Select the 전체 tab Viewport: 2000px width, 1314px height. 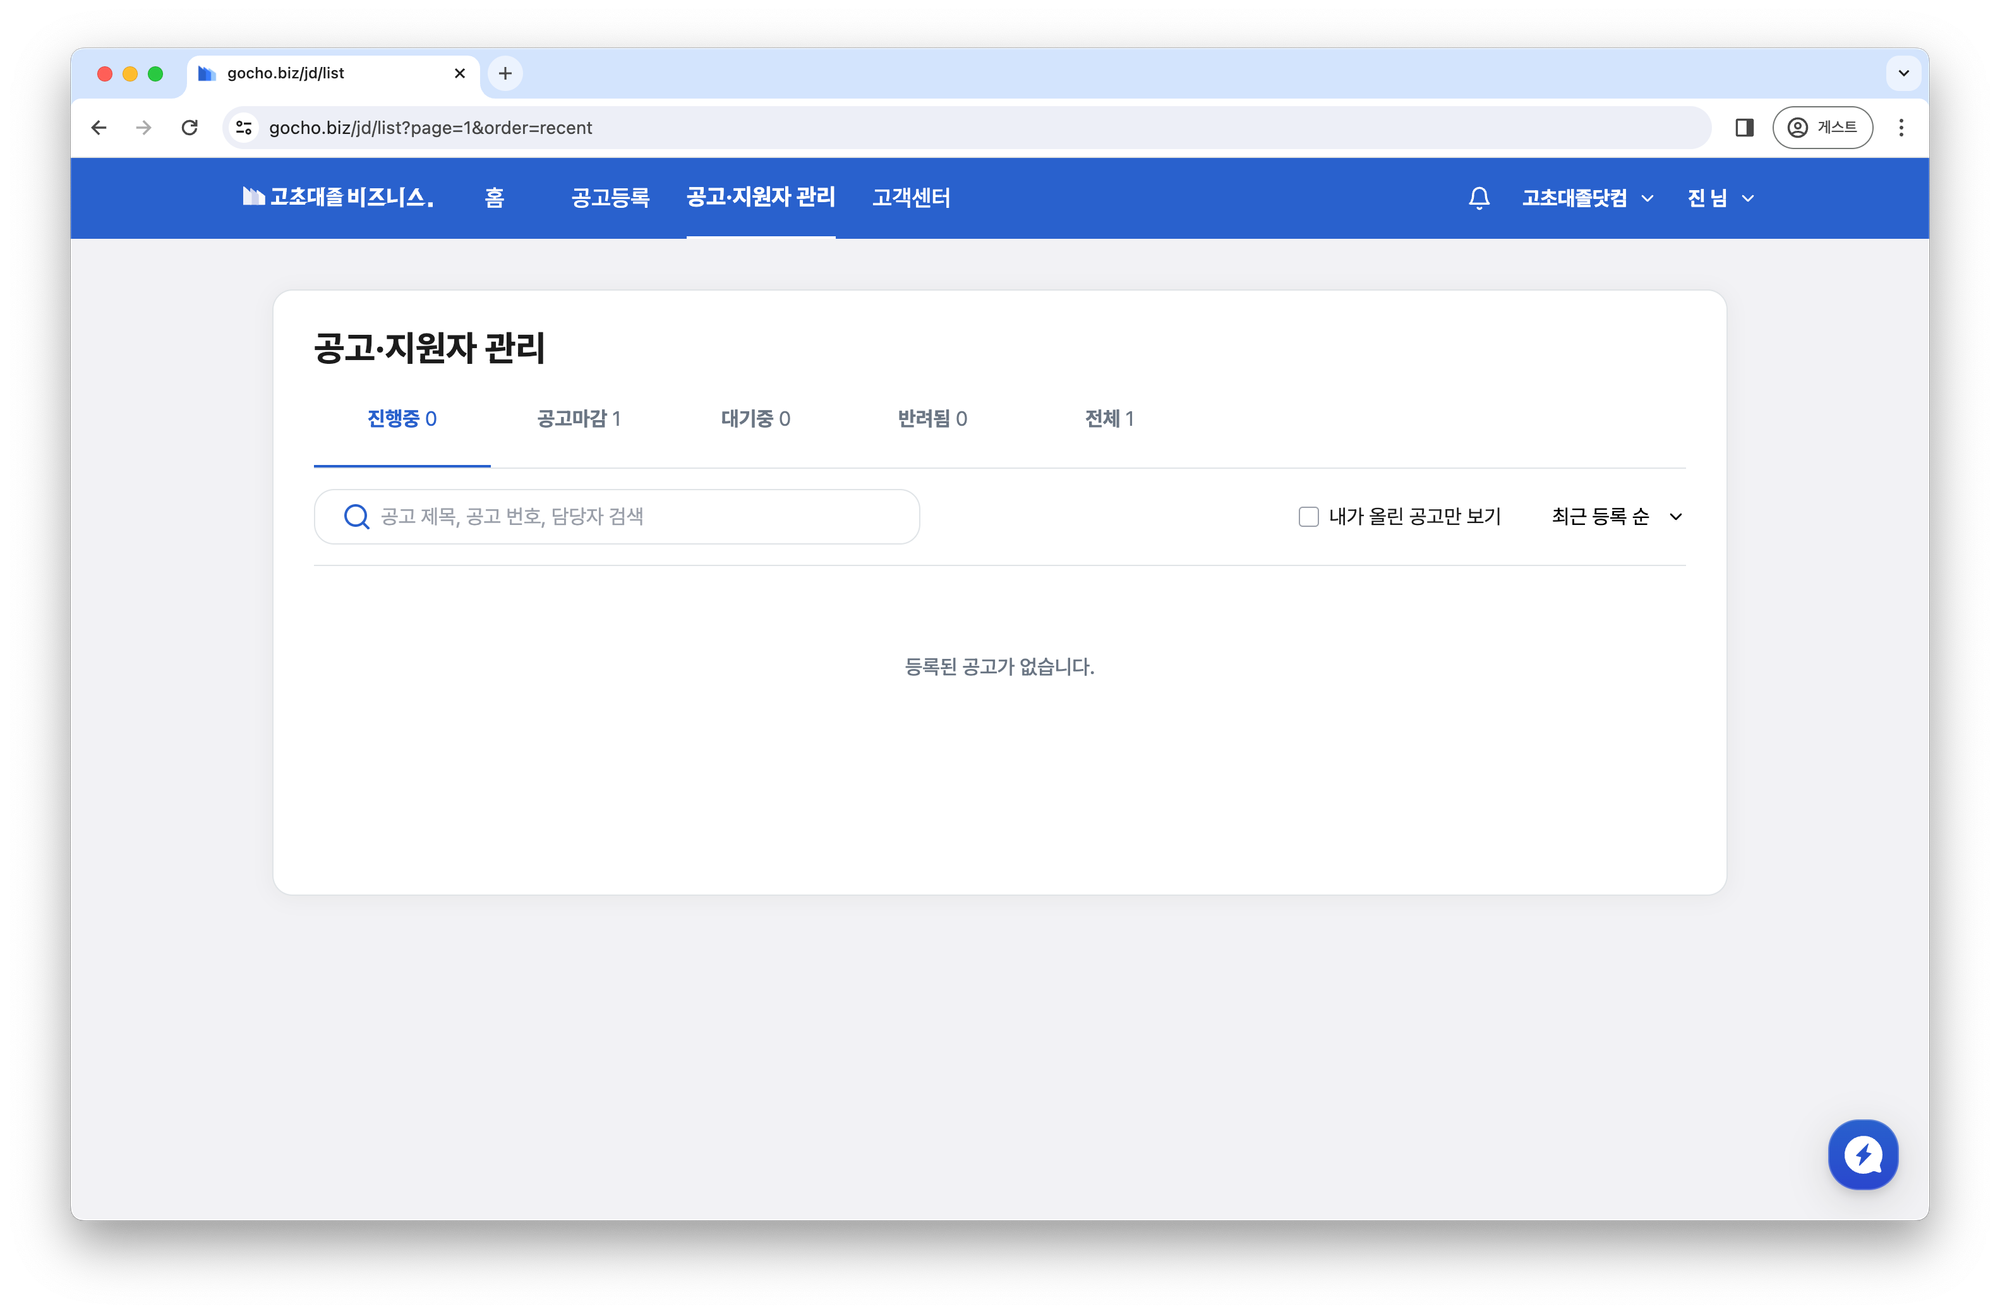coord(1110,419)
